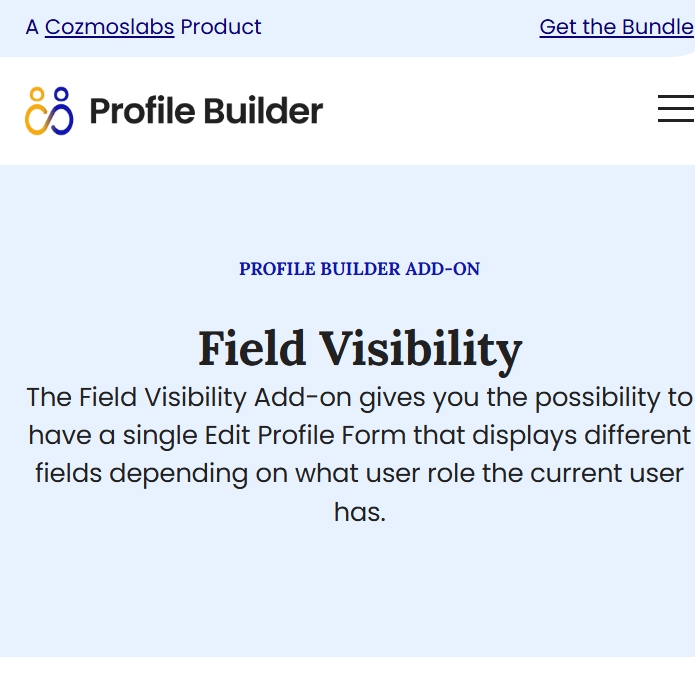Click the word ADD-ON in the blue label

(x=442, y=269)
